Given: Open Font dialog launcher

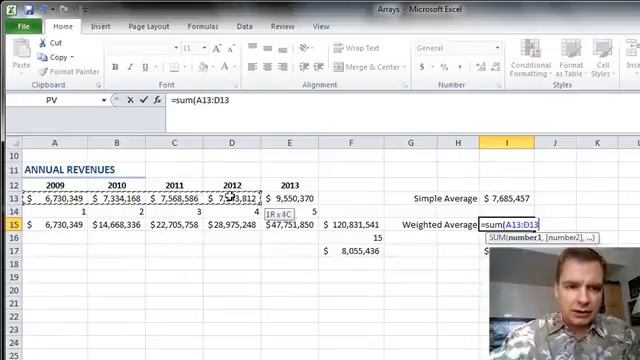Looking at the screenshot, I should click(x=236, y=85).
